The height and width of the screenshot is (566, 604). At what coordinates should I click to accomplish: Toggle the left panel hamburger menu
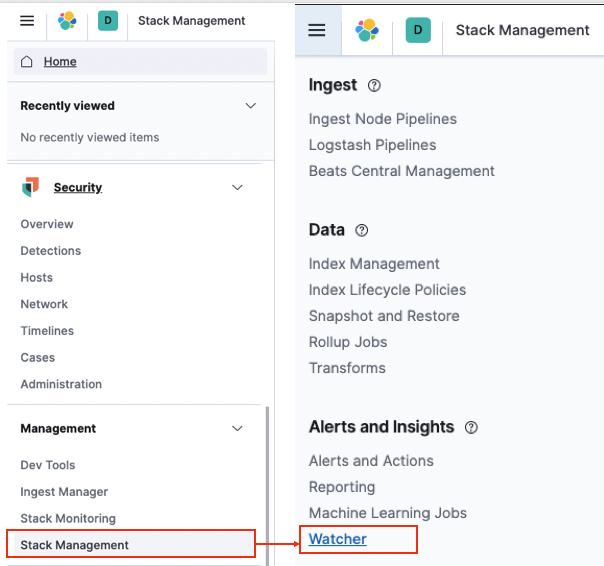[27, 20]
